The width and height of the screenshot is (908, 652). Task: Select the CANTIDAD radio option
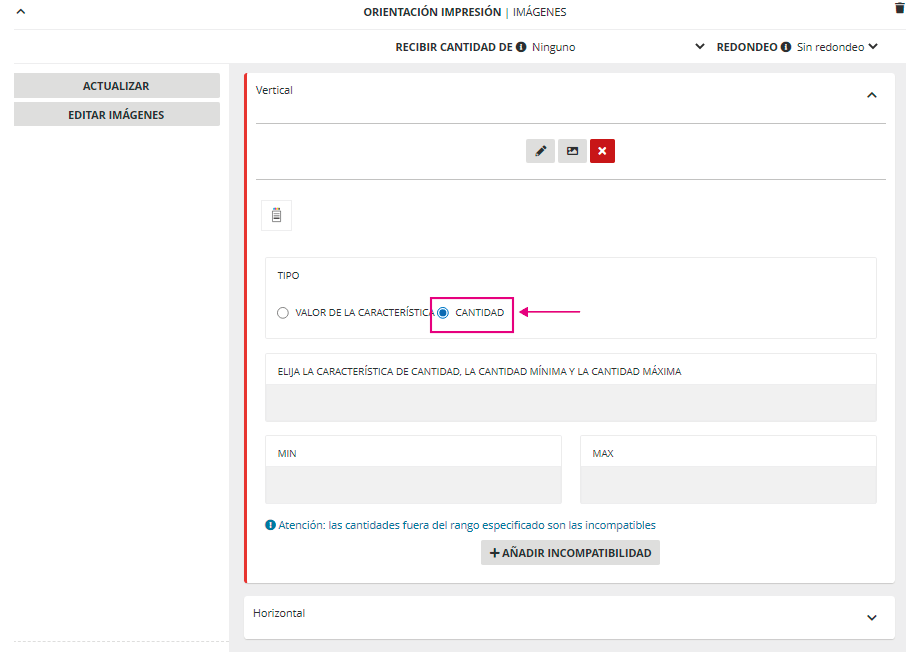443,313
